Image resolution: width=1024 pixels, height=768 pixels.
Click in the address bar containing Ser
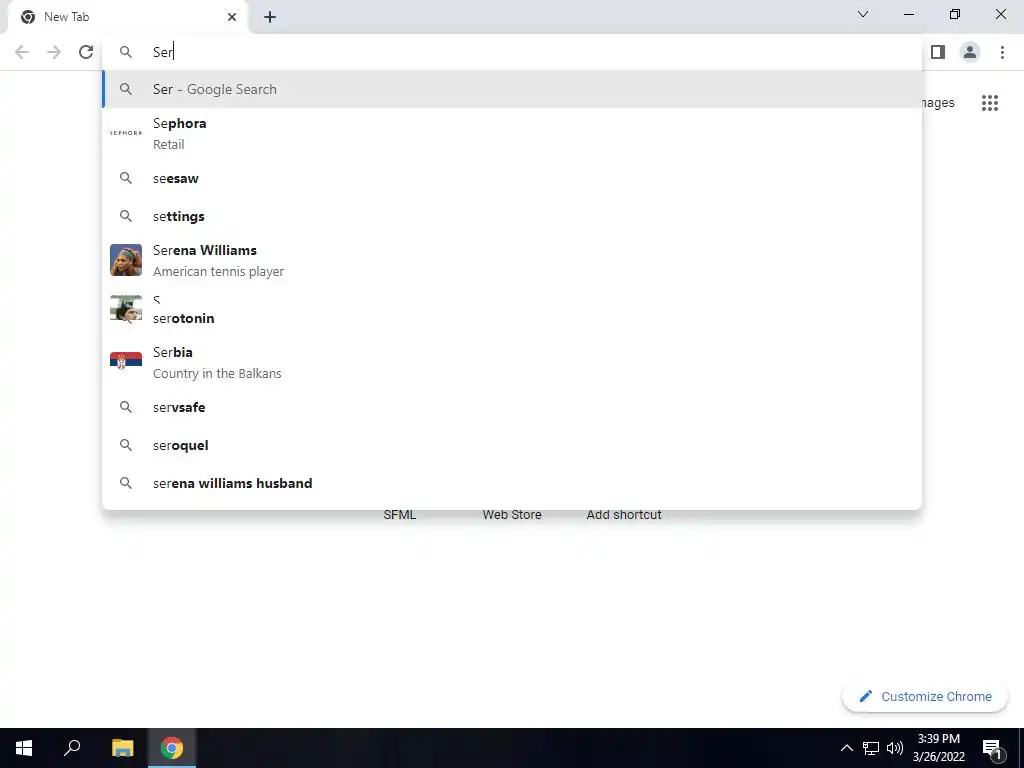(512, 52)
